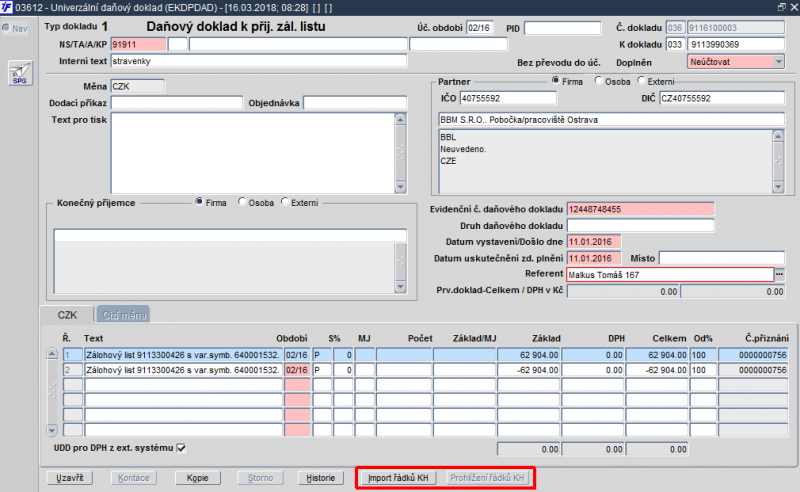Screen dimensions: 800x492
Task: Click K dokladu number field 9113990369
Action: click(x=736, y=44)
